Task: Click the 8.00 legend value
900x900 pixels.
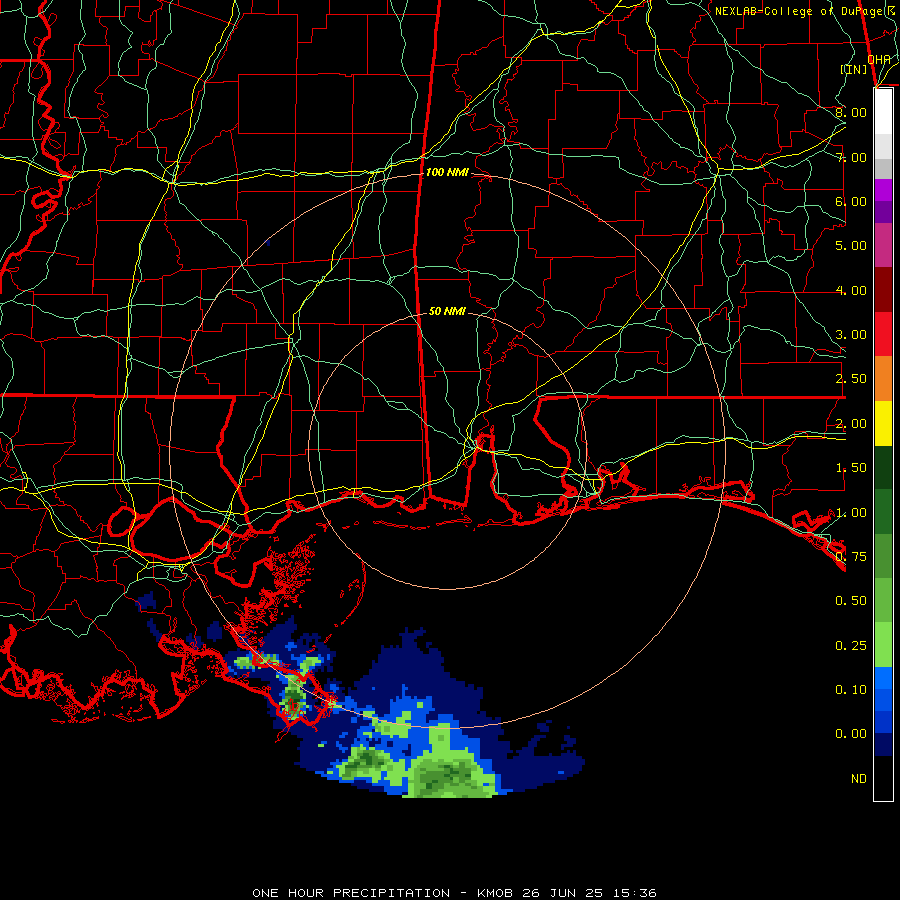Action: [x=851, y=112]
